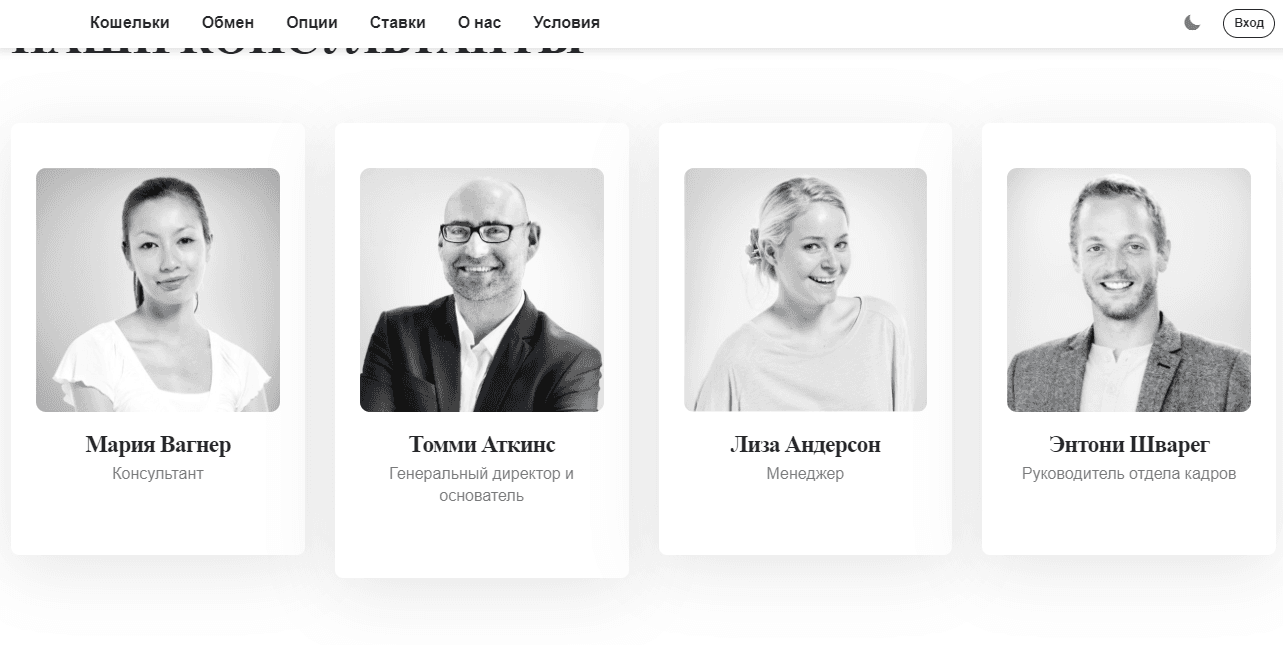Viewport: 1283px width, 645px height.
Task: Toggle dark mode with the moon icon
Action: 1192,23
